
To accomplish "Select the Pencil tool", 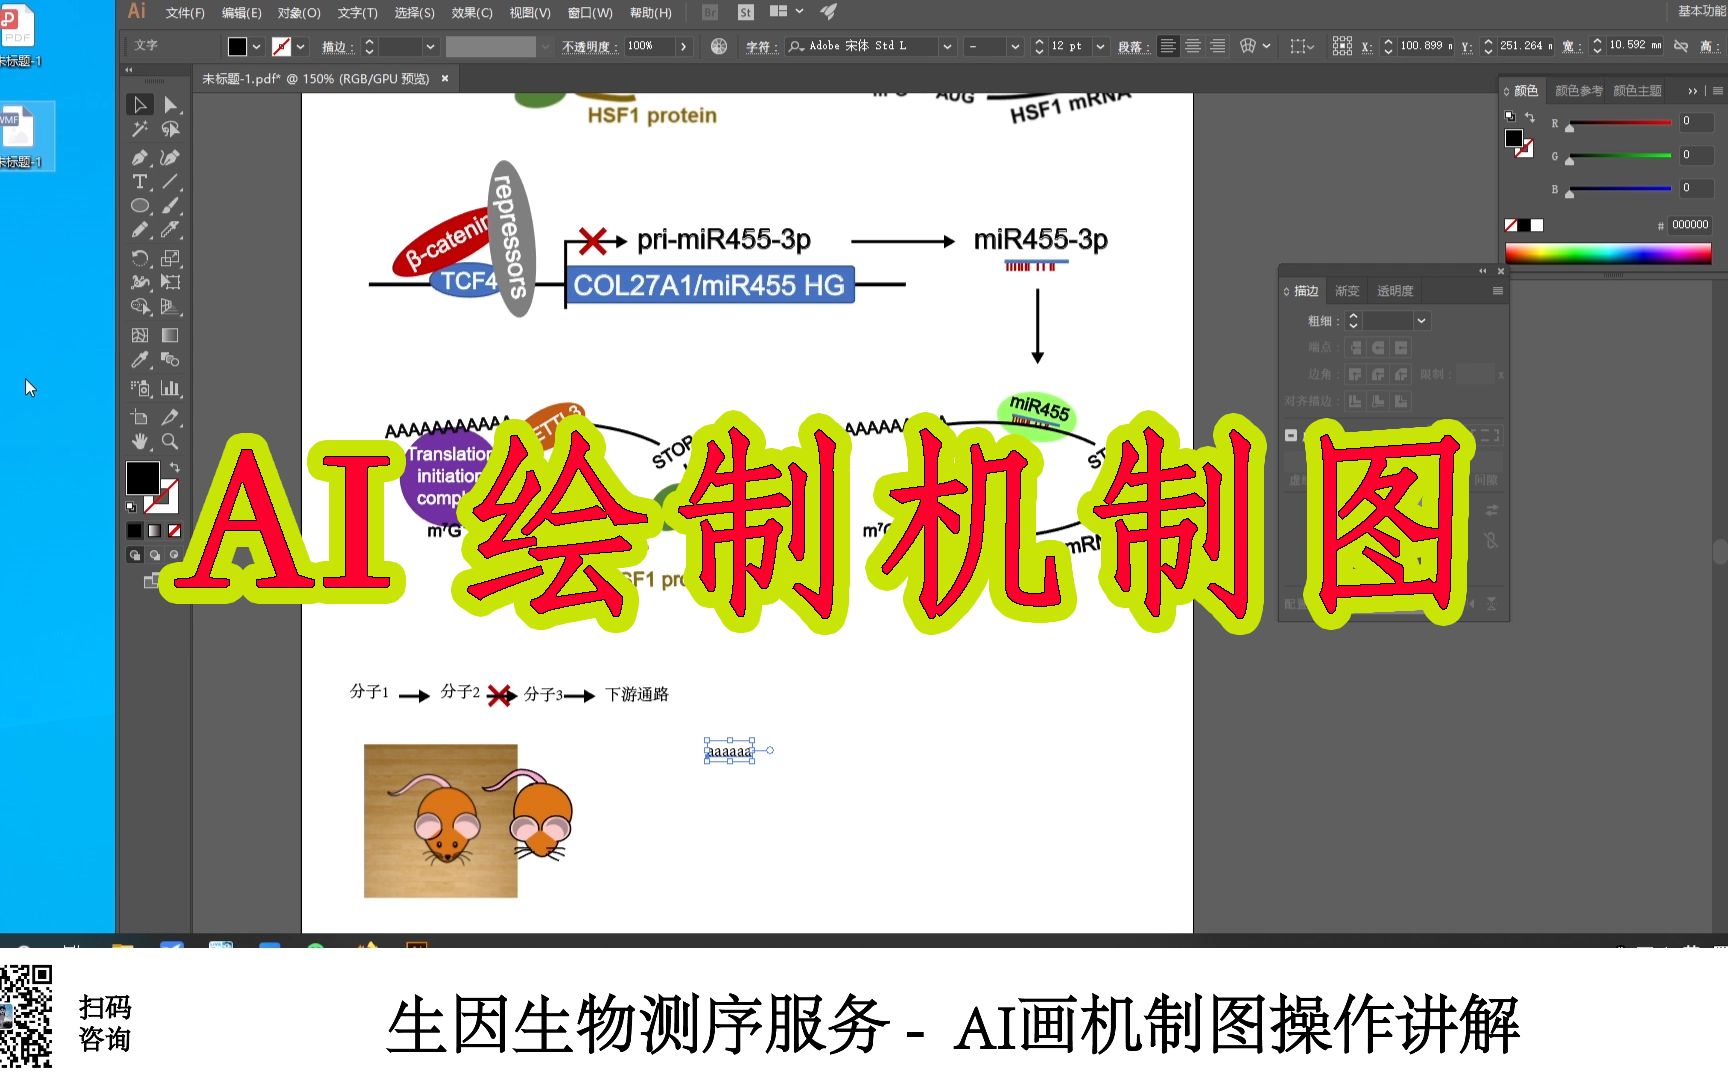I will (x=140, y=230).
